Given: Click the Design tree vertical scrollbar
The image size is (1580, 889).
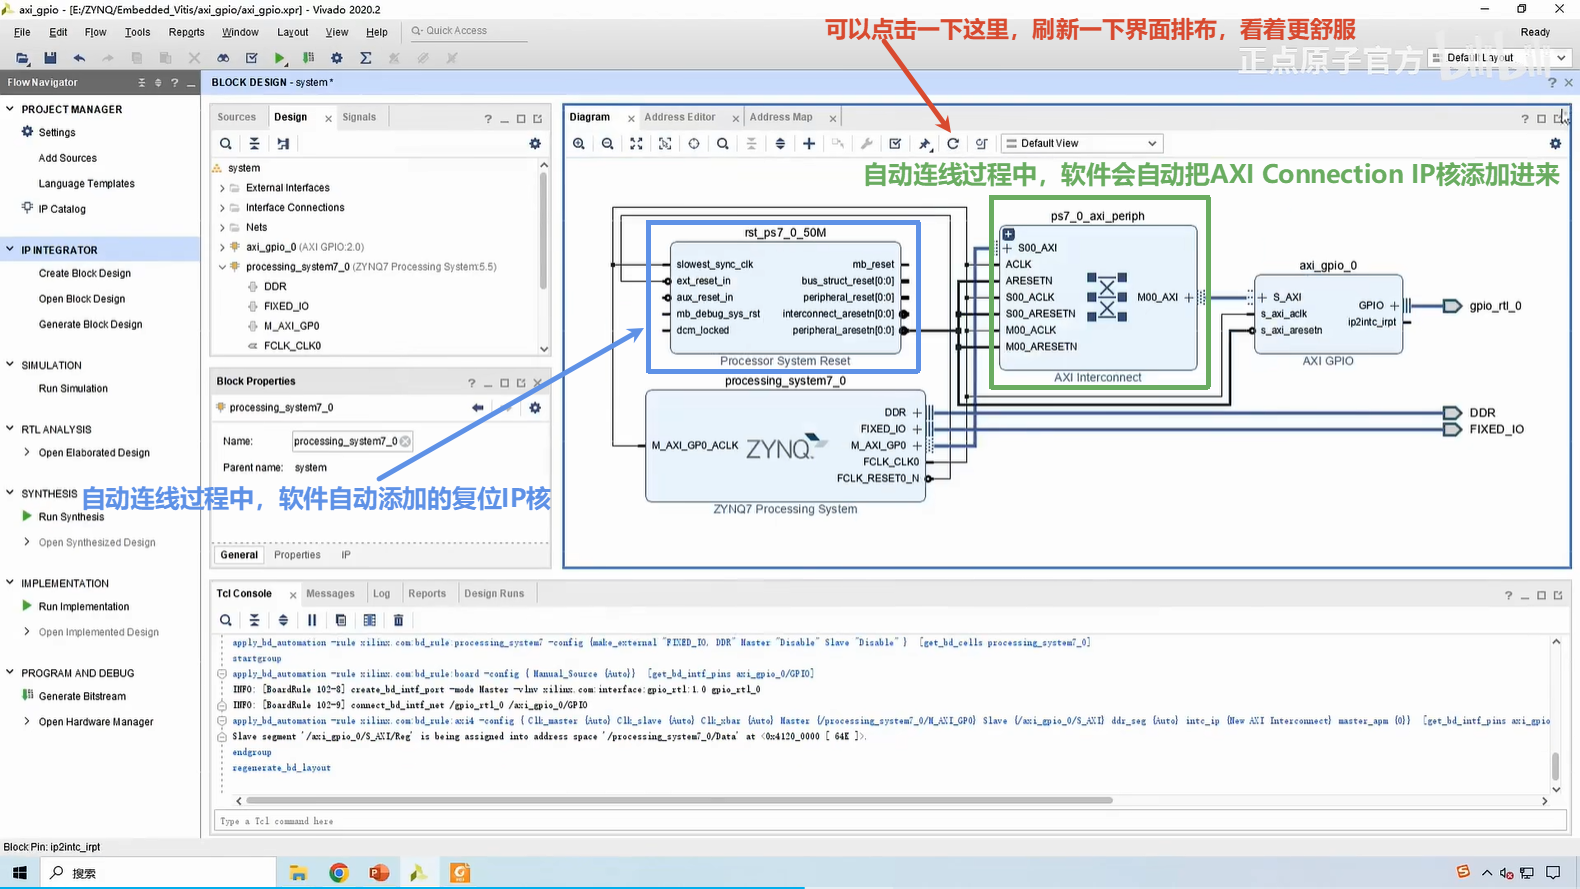Looking at the screenshot, I should point(544,230).
